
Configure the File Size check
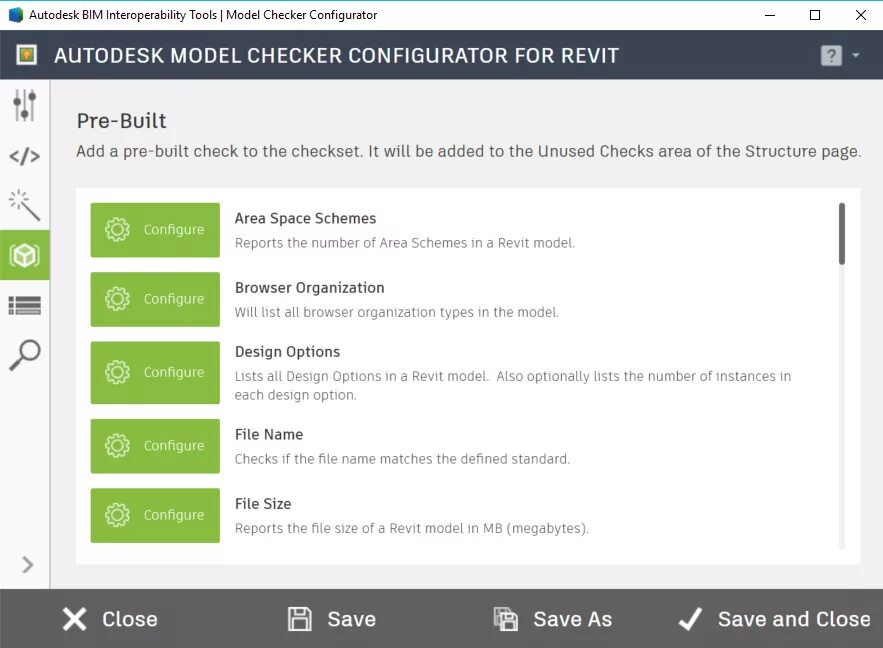(155, 515)
